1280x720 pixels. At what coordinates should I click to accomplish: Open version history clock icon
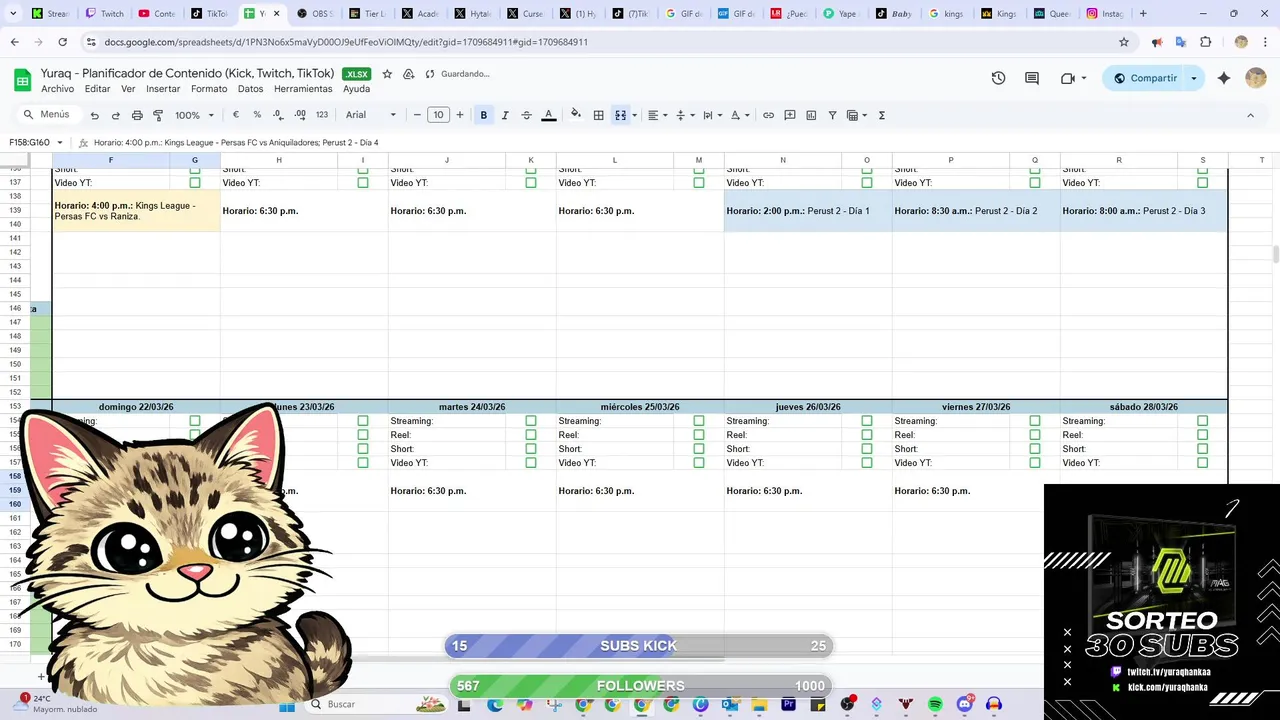coord(998,78)
